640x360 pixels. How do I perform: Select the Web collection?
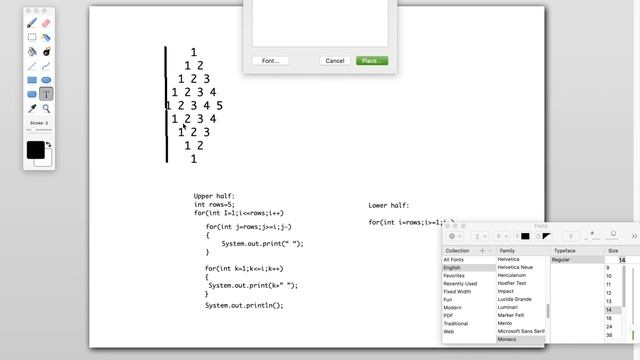(469, 331)
